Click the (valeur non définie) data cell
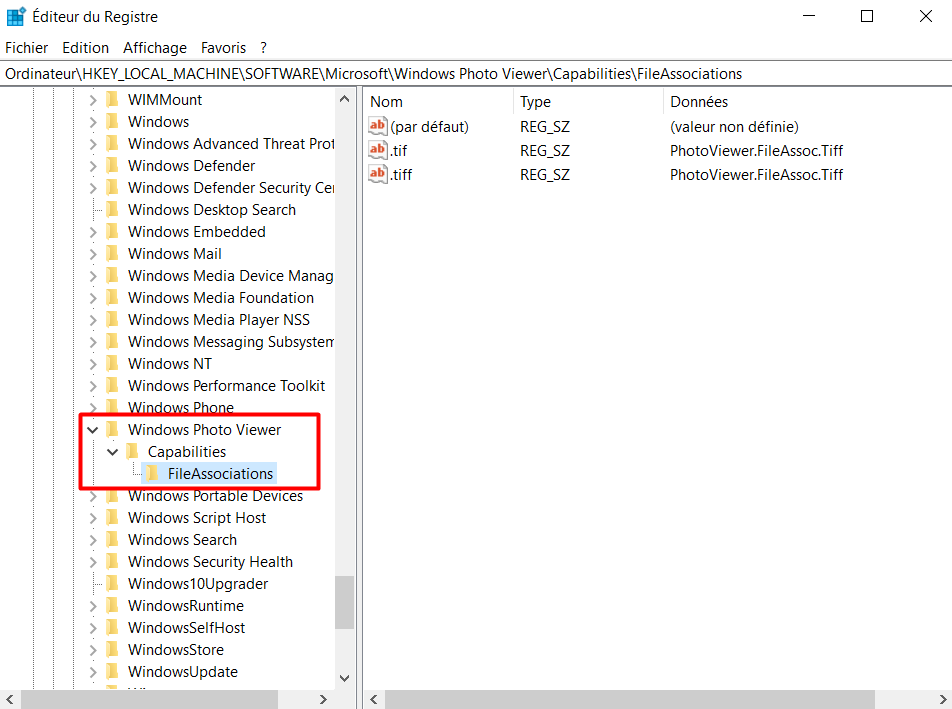952x709 pixels. tap(734, 127)
